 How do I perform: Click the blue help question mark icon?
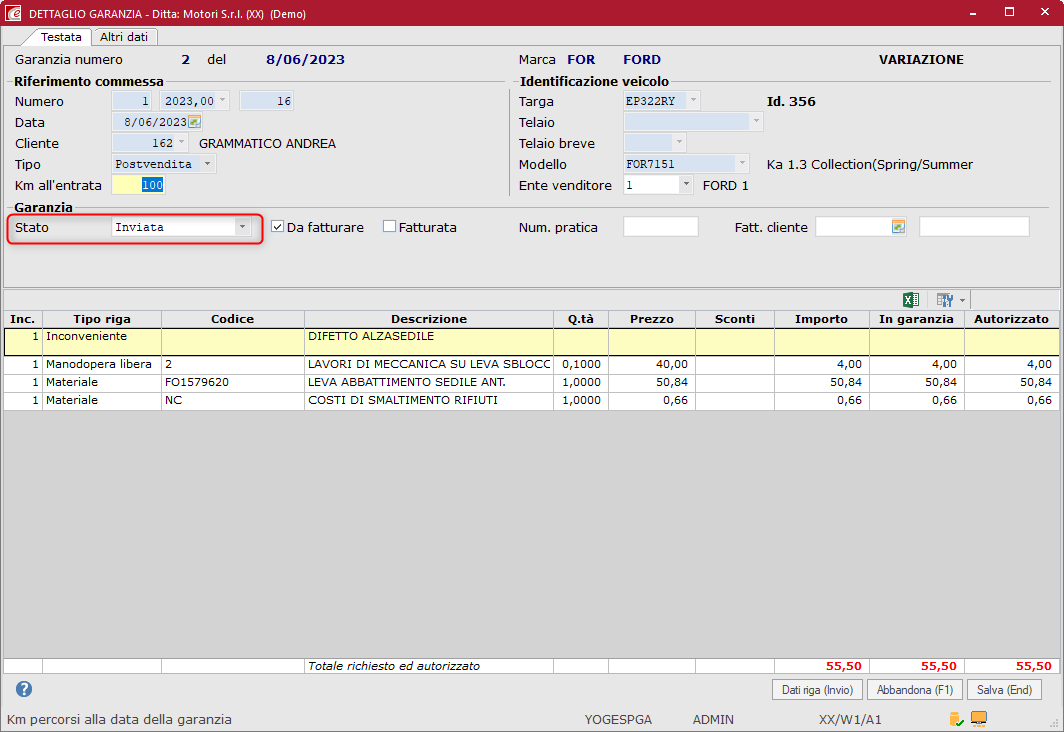(24, 689)
